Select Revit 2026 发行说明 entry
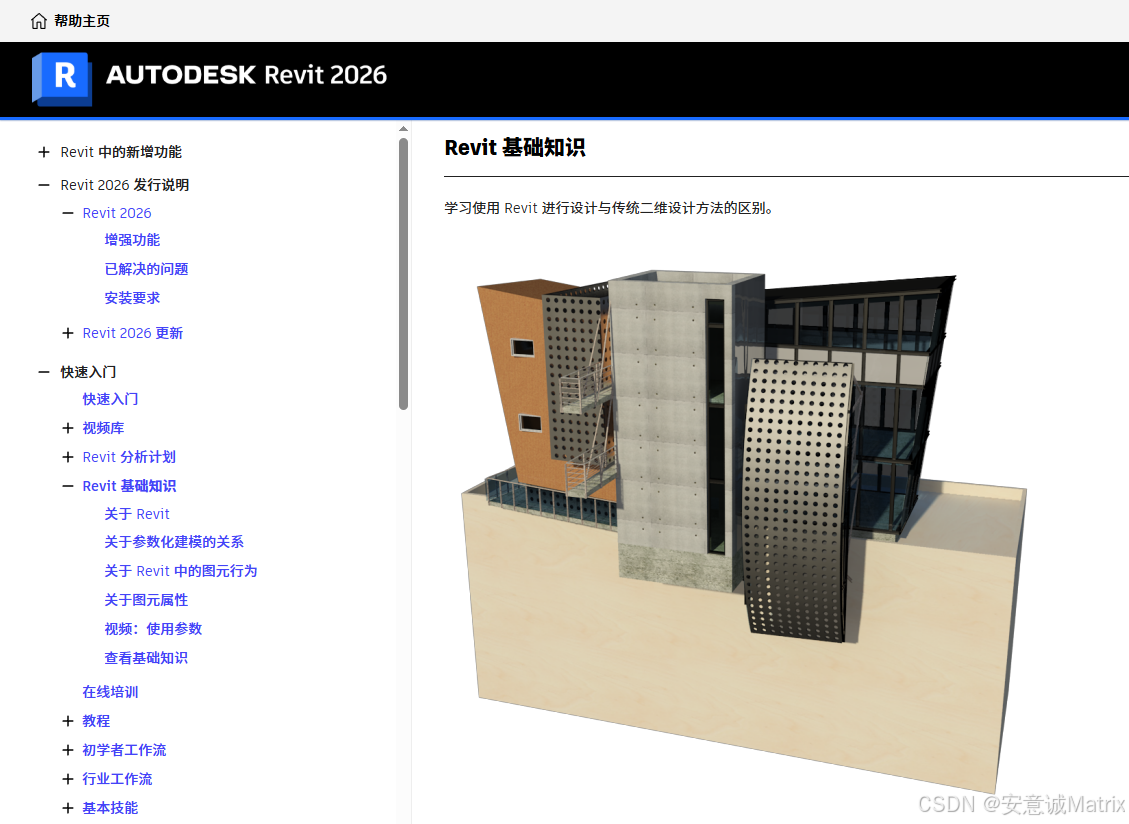This screenshot has width=1129, height=824. tap(125, 185)
